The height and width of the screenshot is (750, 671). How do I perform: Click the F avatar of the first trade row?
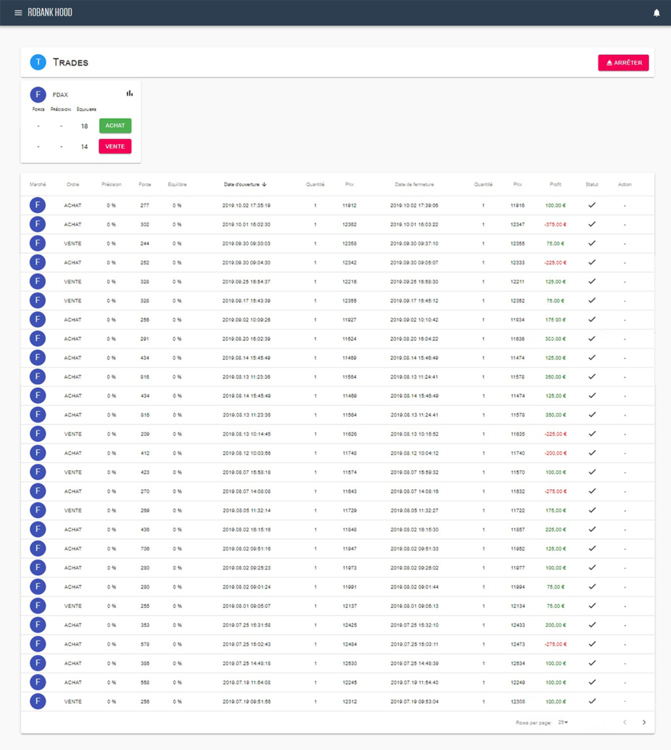38,205
